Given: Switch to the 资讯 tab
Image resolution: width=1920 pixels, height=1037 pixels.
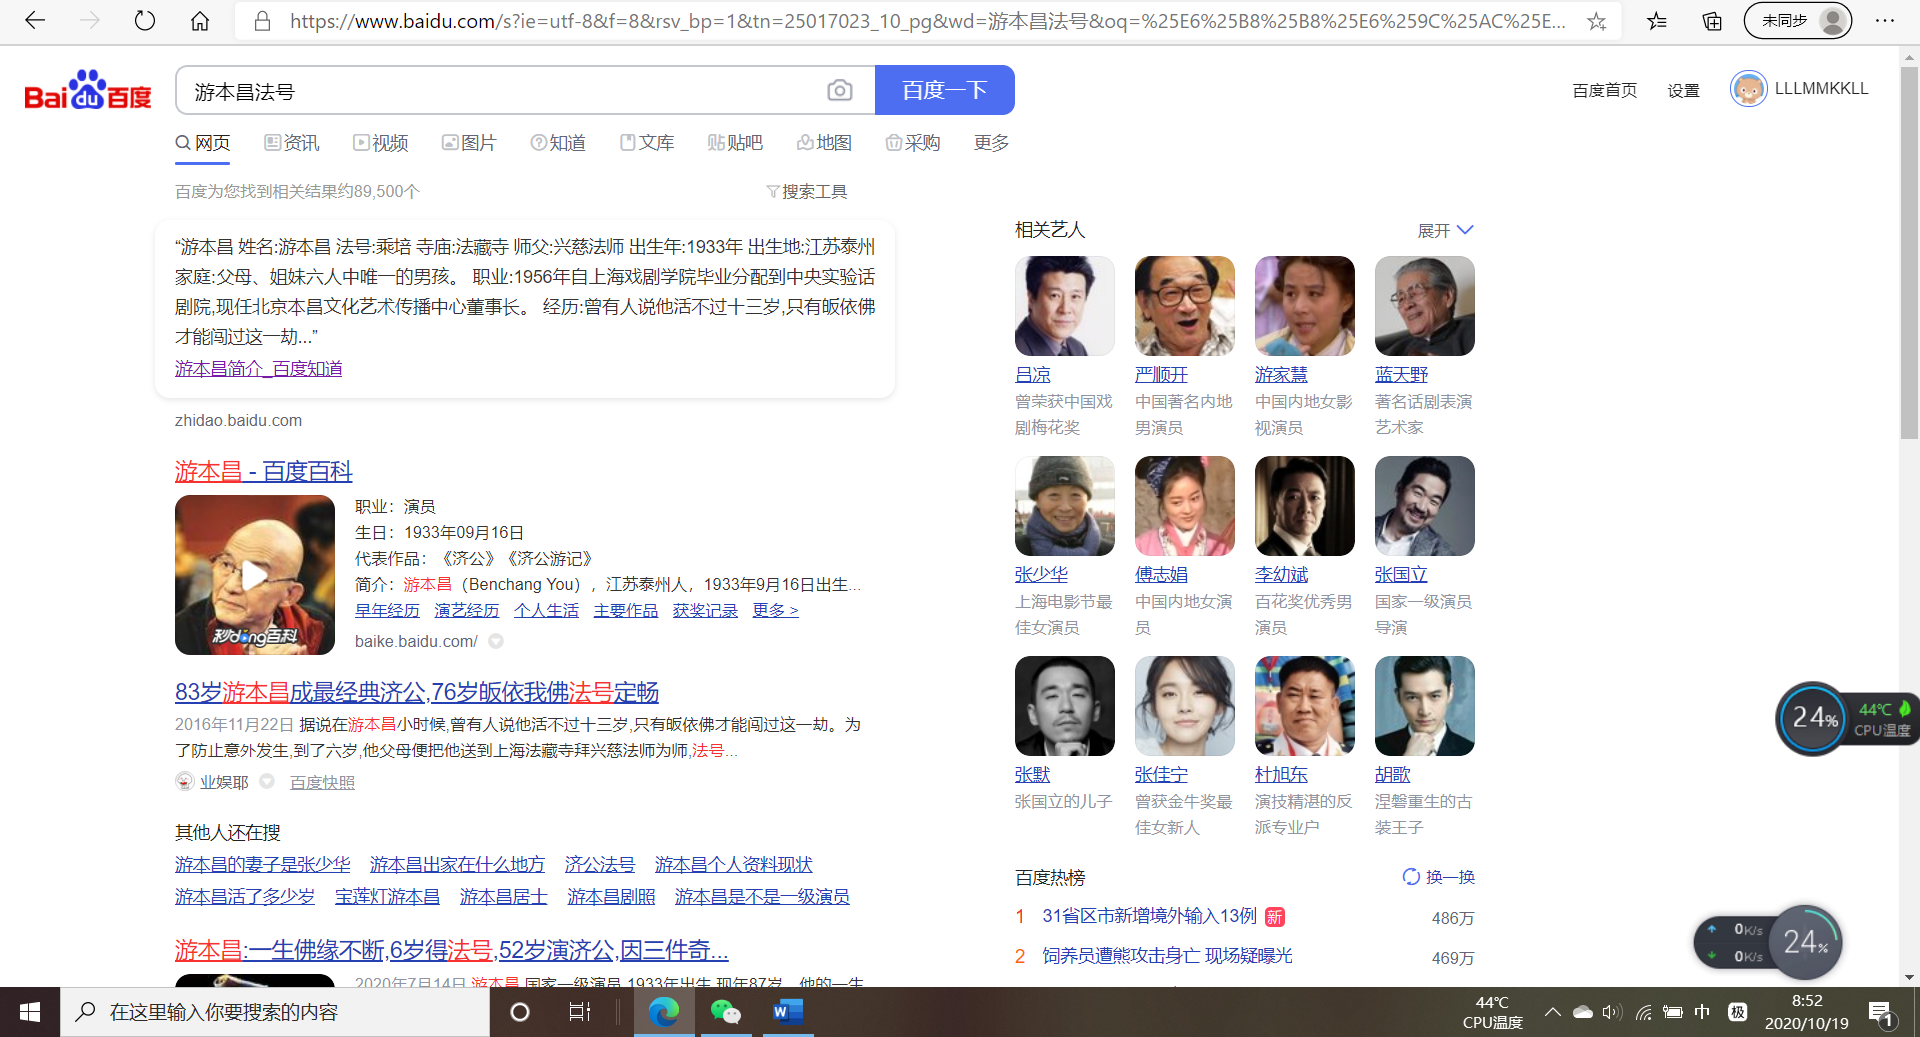Looking at the screenshot, I should tap(292, 143).
